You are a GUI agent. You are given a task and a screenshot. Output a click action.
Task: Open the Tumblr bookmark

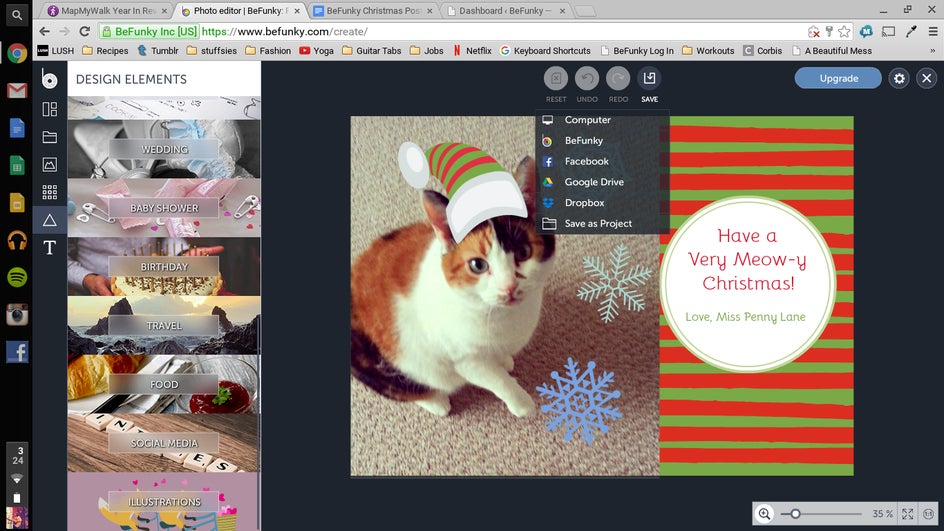pos(158,51)
